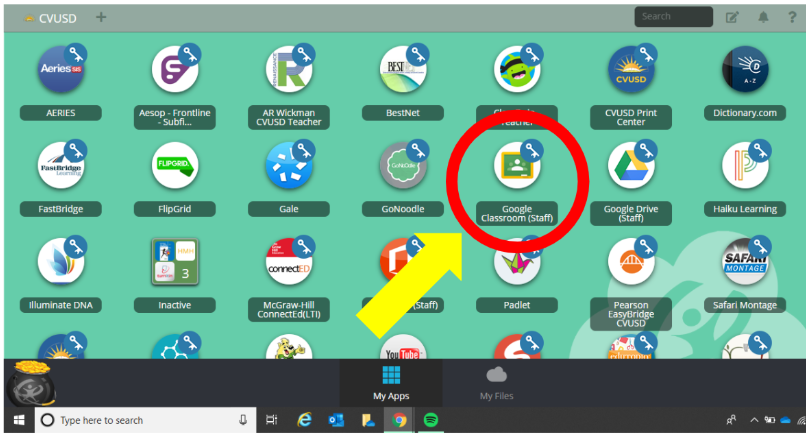The width and height of the screenshot is (806, 438).
Task: Click the Dictionary.com label
Action: (745, 113)
